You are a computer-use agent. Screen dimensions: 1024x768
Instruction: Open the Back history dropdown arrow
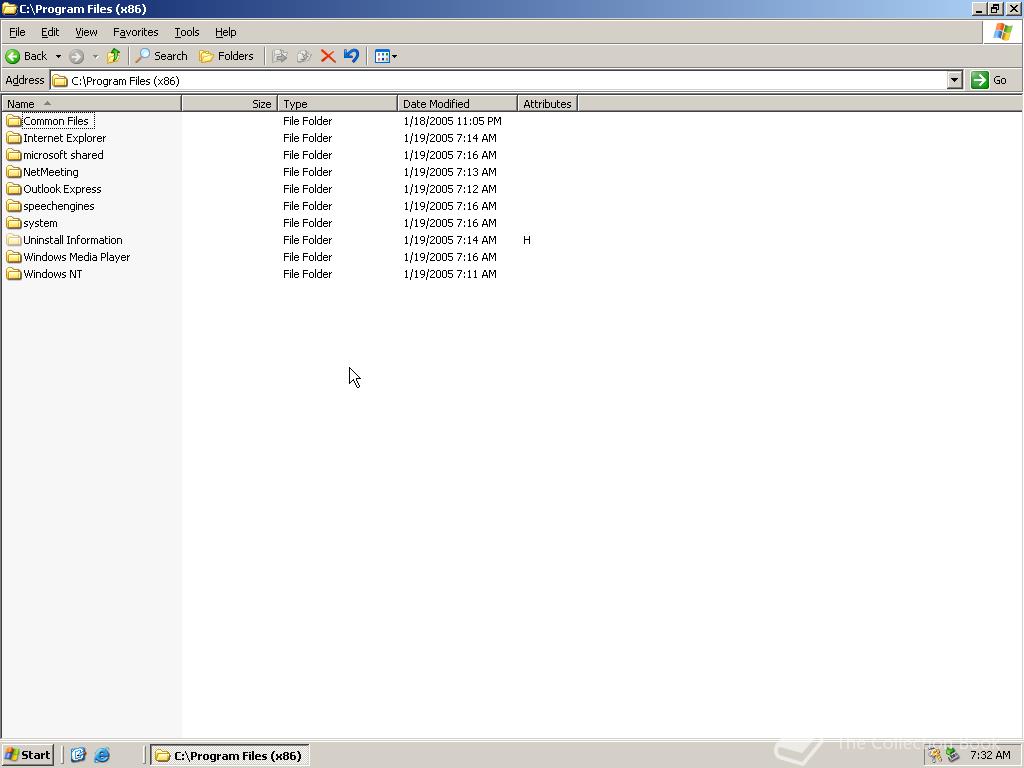click(x=58, y=56)
